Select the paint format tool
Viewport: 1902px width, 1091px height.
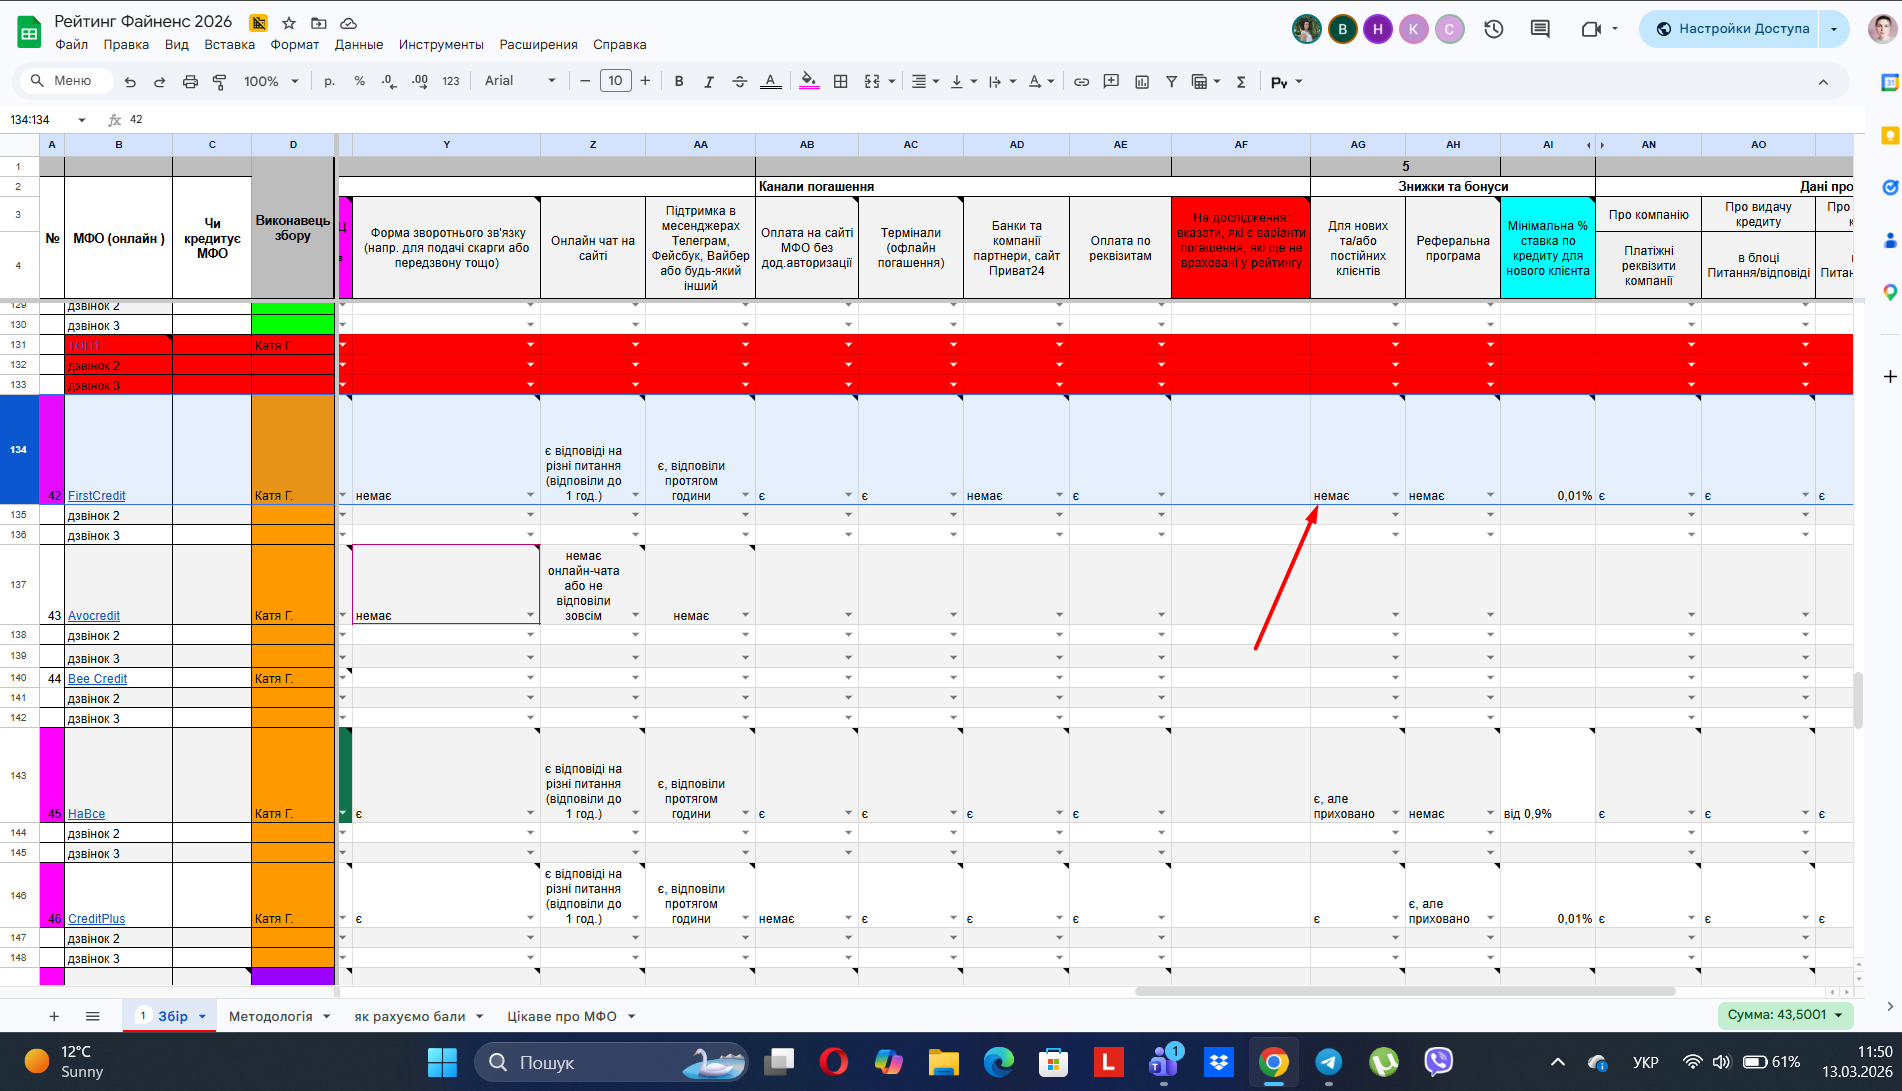click(x=219, y=82)
